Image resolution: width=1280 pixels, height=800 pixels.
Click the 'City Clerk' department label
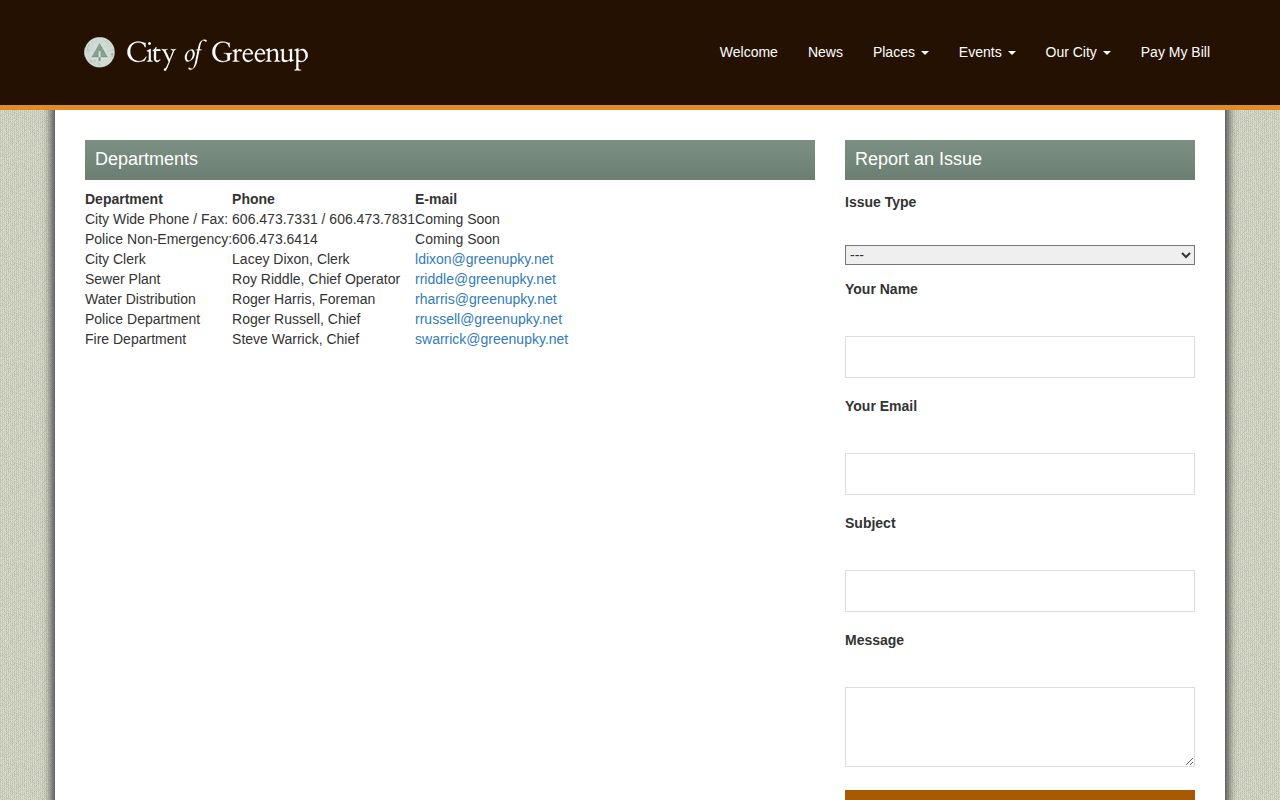click(115, 259)
